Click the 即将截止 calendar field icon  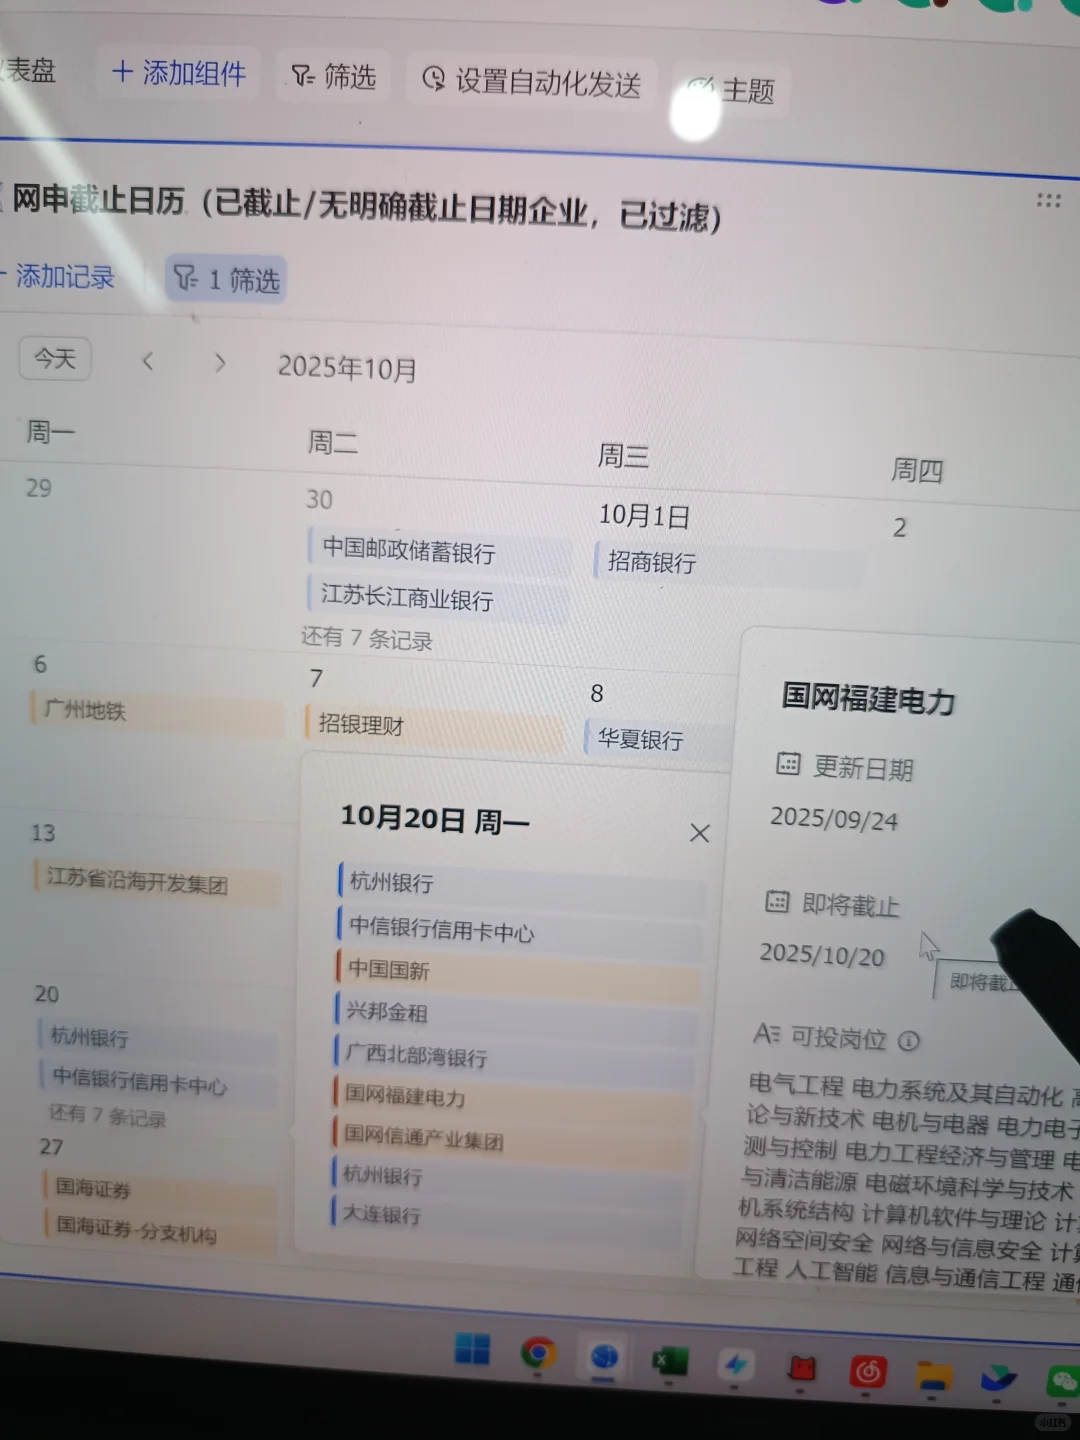(777, 902)
